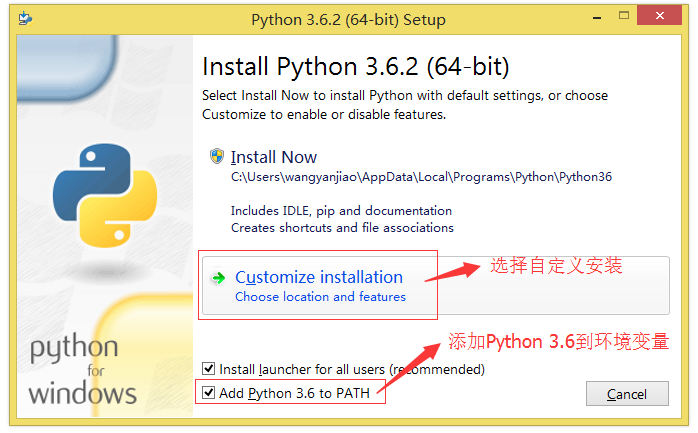The width and height of the screenshot is (698, 433).
Task: Cancel the Python installation
Action: tap(627, 394)
